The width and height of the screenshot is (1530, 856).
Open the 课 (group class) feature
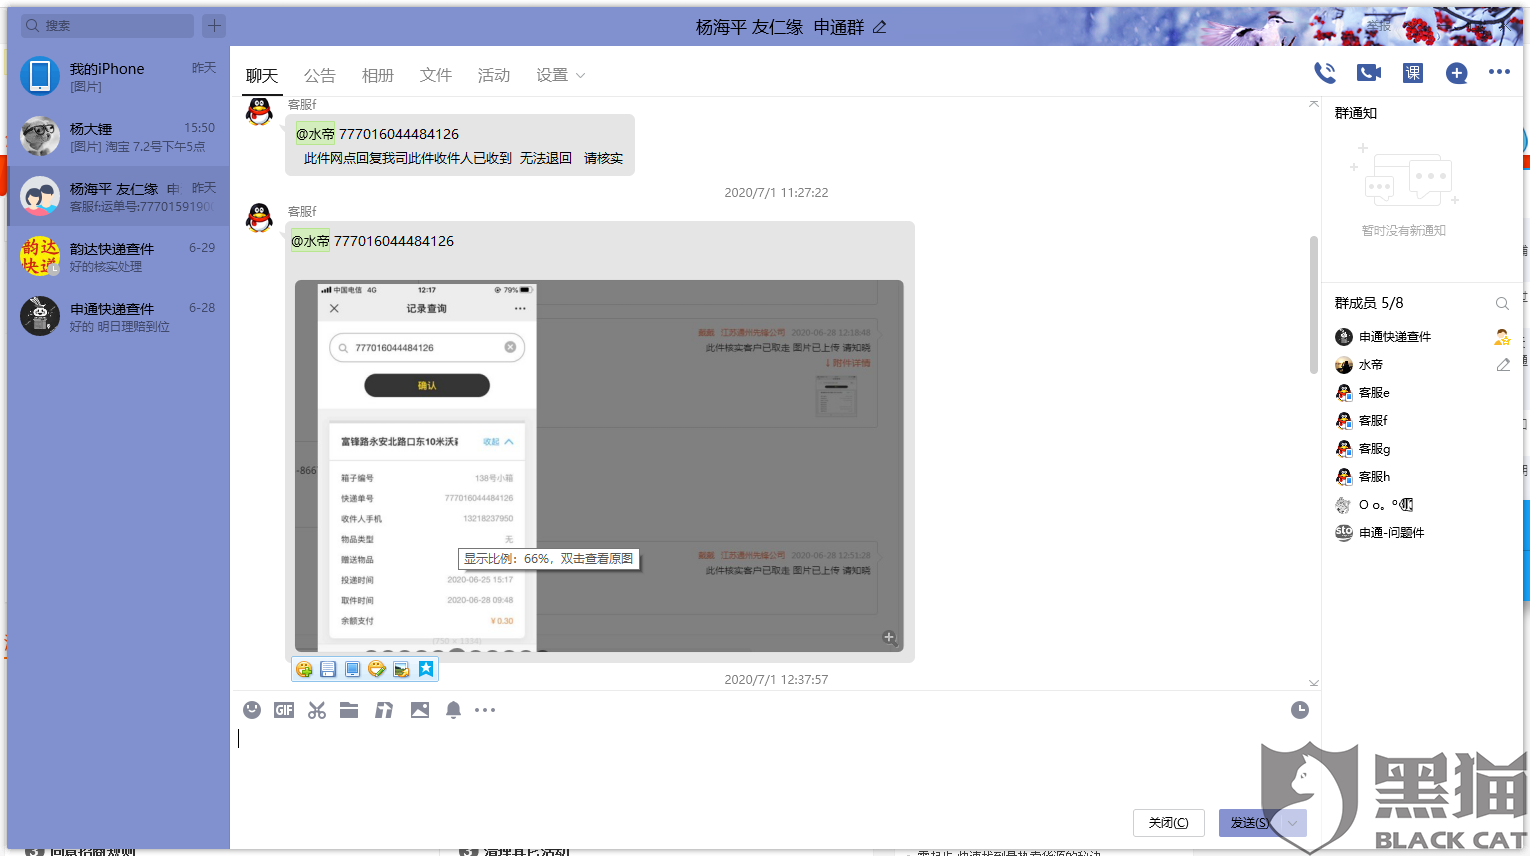1412,72
